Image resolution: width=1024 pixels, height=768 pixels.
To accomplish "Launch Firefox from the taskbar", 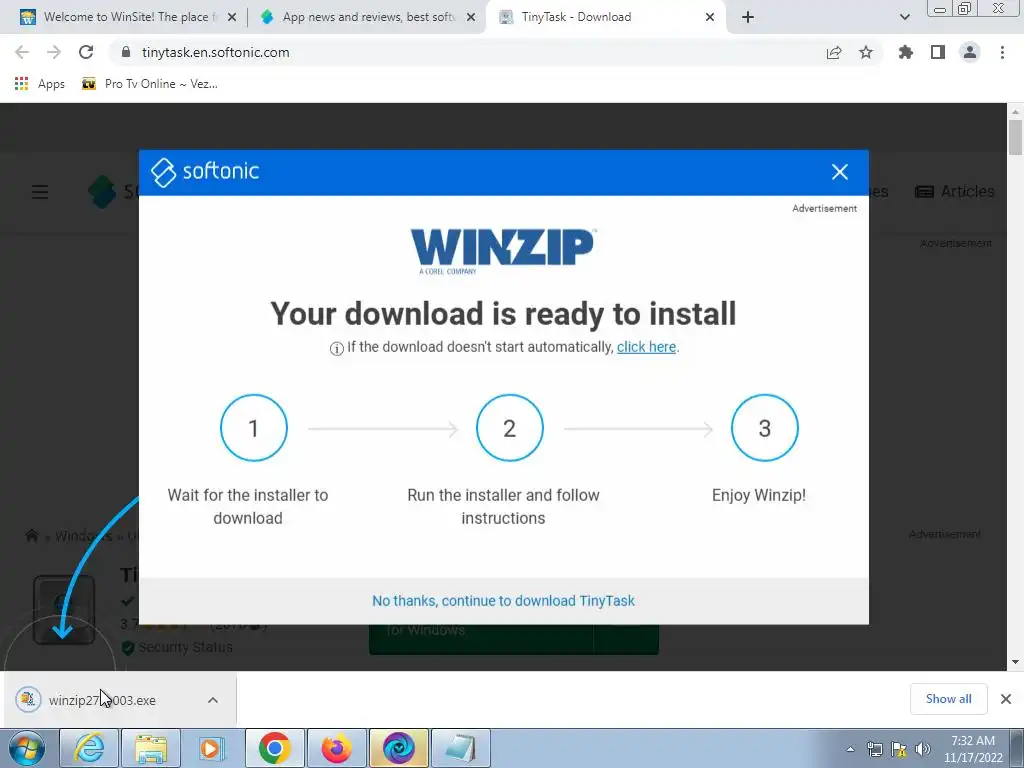I will 336,748.
